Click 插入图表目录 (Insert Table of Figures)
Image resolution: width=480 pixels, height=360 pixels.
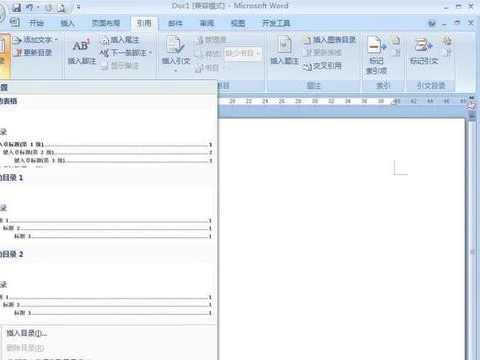[x=329, y=40]
